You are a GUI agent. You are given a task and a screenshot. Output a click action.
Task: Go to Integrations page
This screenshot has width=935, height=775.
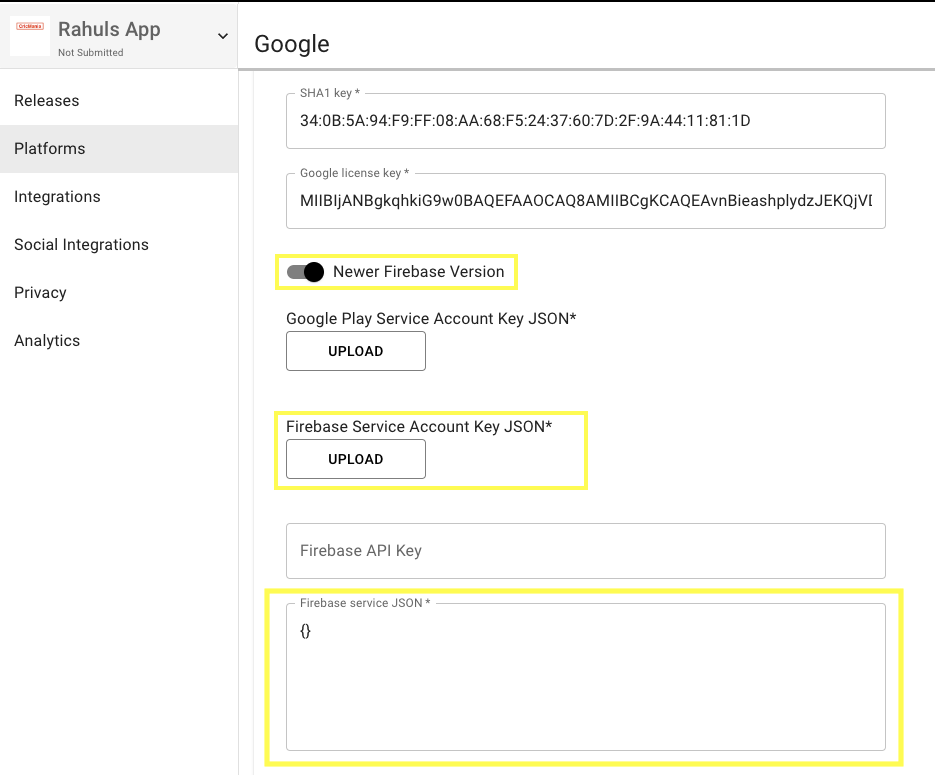(119, 197)
